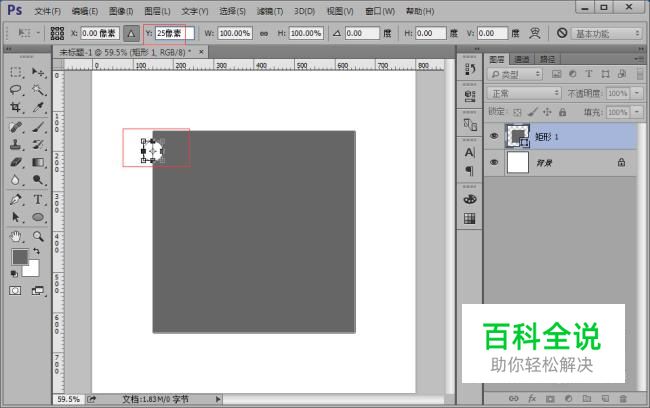Expand the opacity 100% dropdown arrow
Image resolution: width=650 pixels, height=408 pixels.
637,93
